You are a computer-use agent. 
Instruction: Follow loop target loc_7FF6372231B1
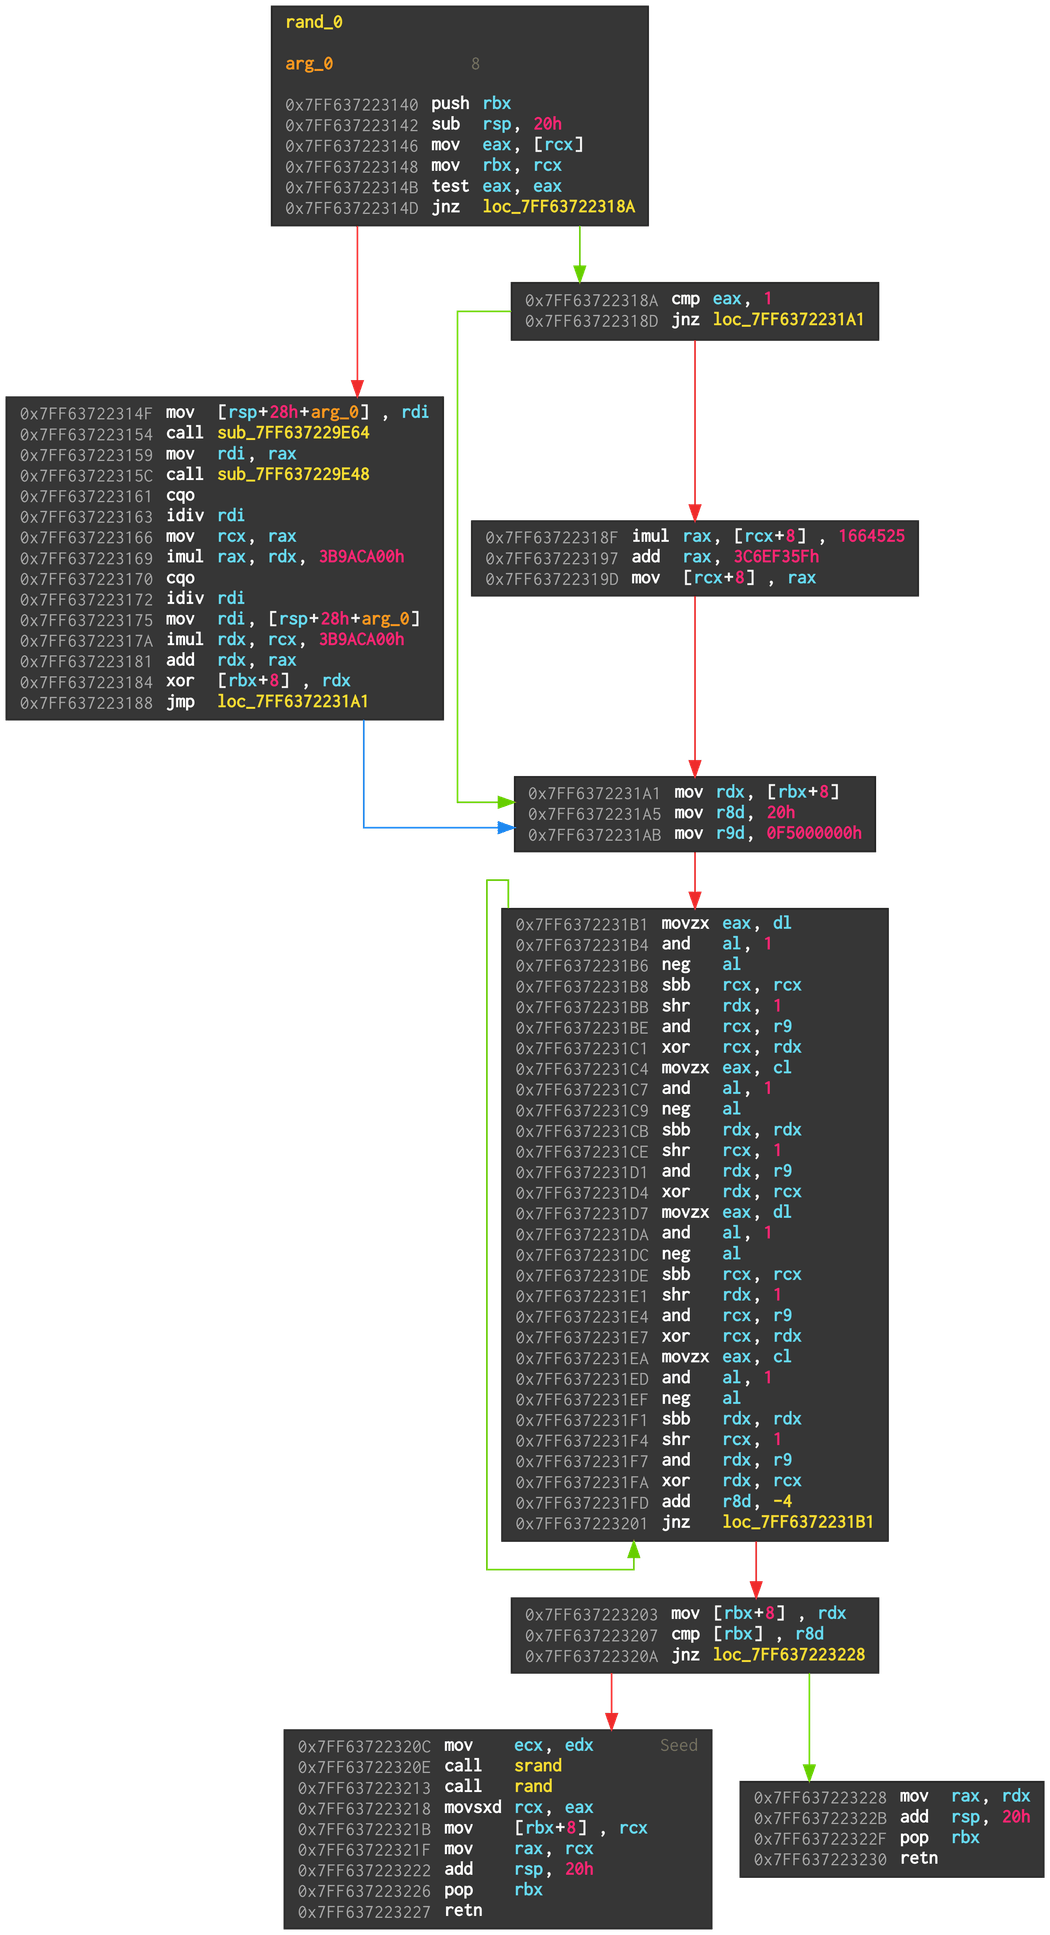tap(798, 1521)
